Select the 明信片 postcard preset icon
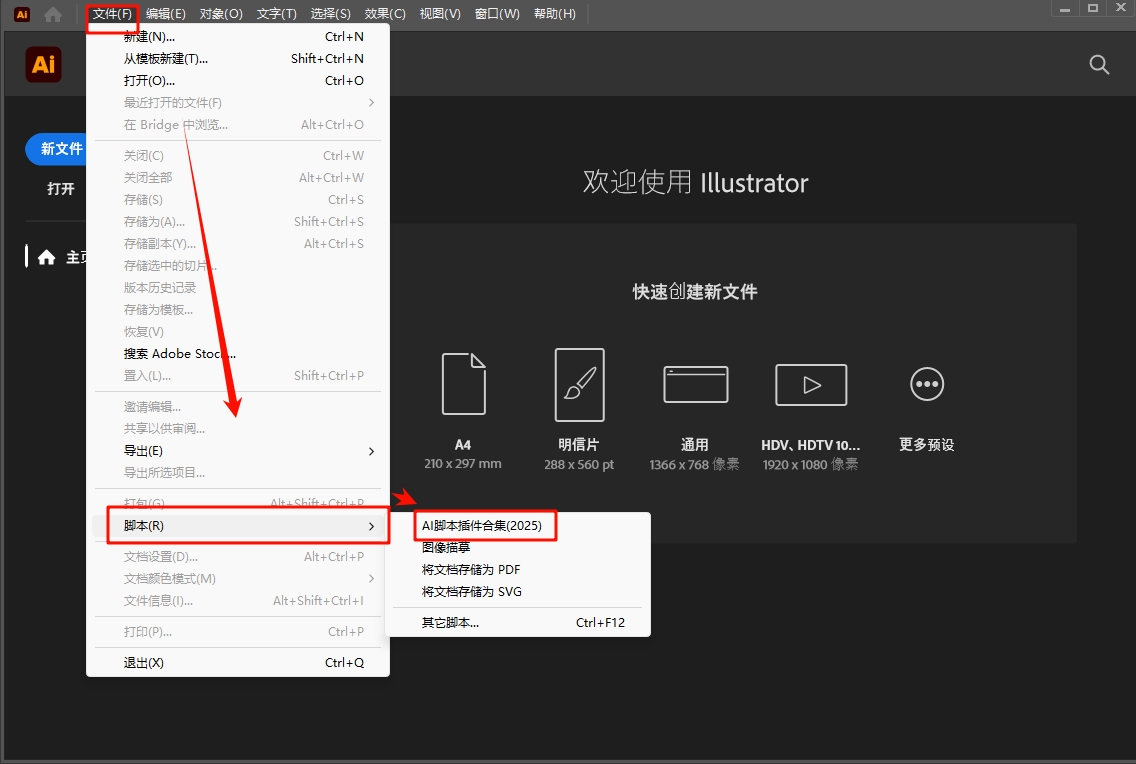 tap(579, 383)
